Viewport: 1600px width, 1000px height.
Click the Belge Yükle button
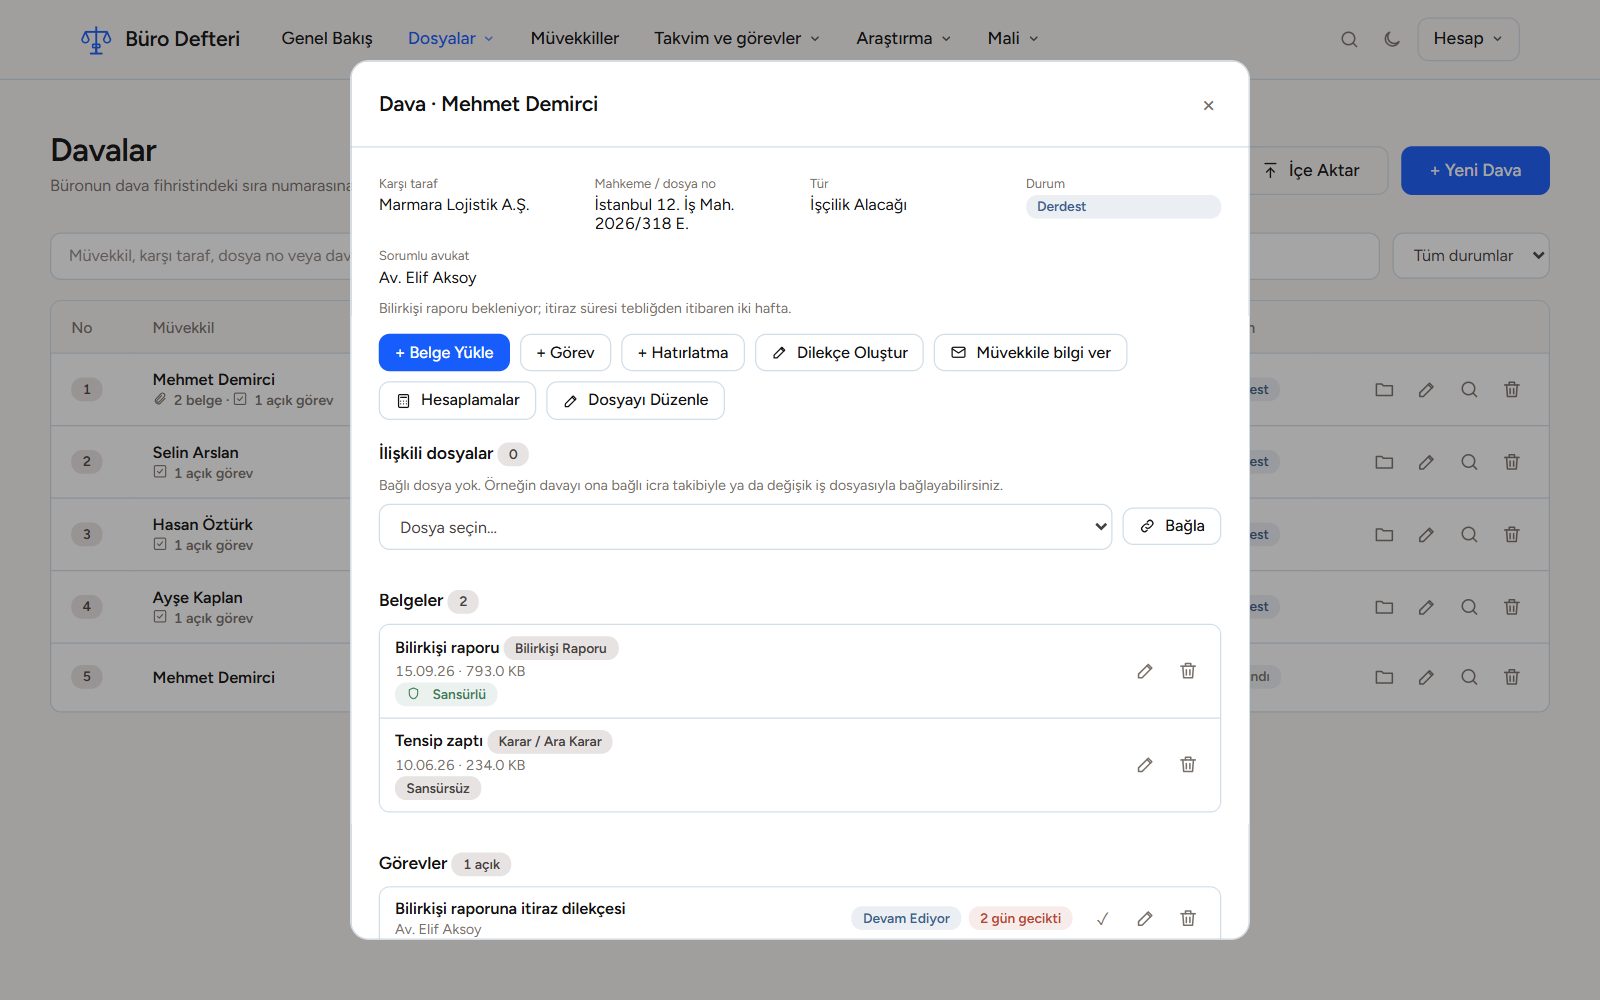point(444,353)
